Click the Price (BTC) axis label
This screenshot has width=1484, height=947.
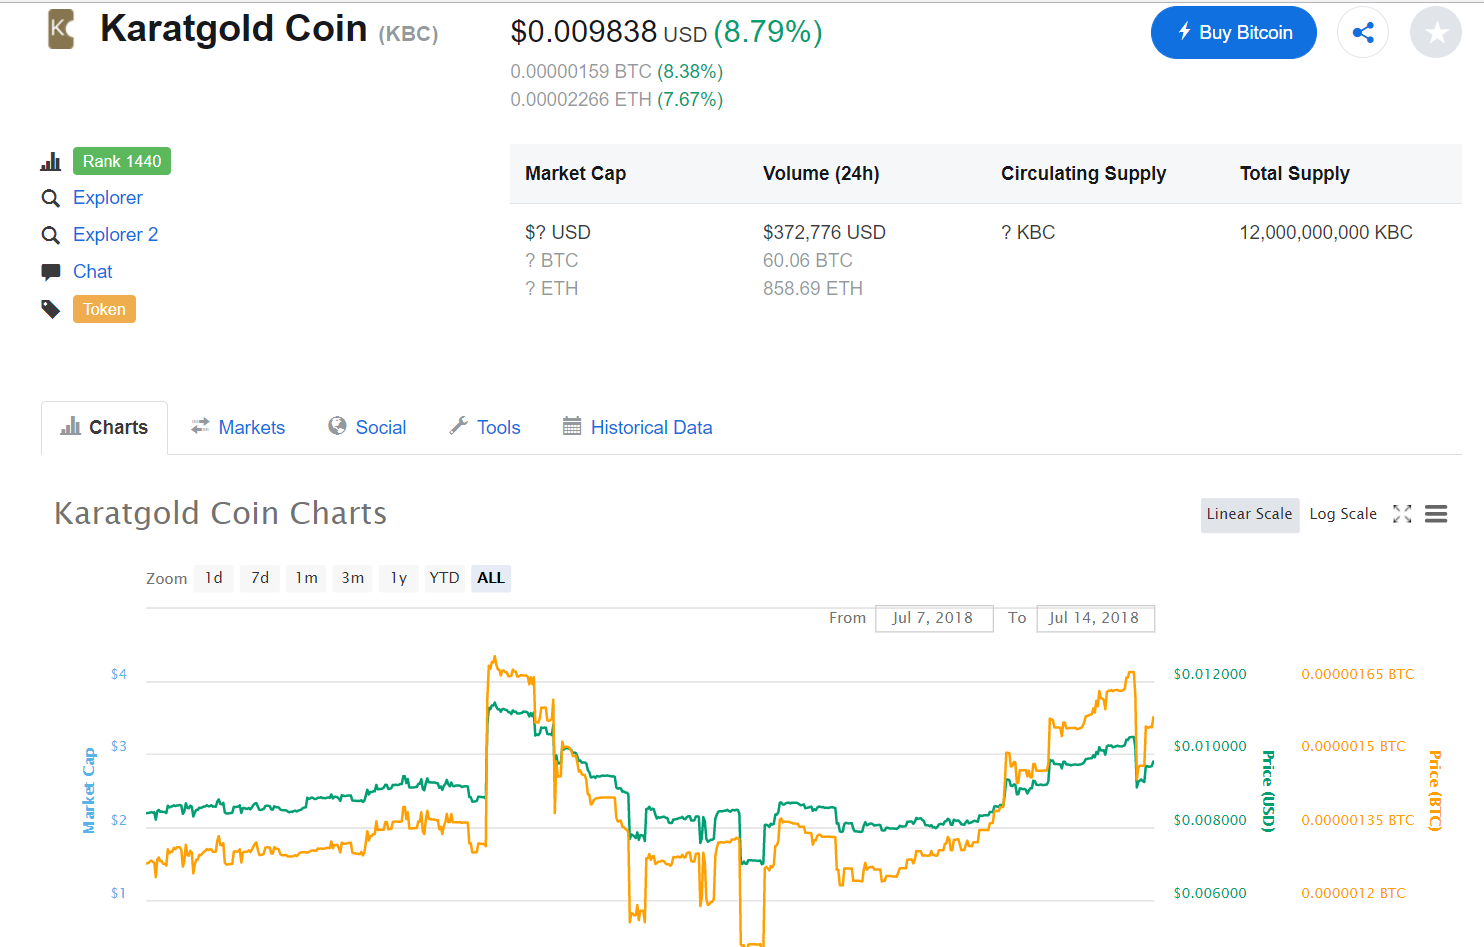(1434, 791)
